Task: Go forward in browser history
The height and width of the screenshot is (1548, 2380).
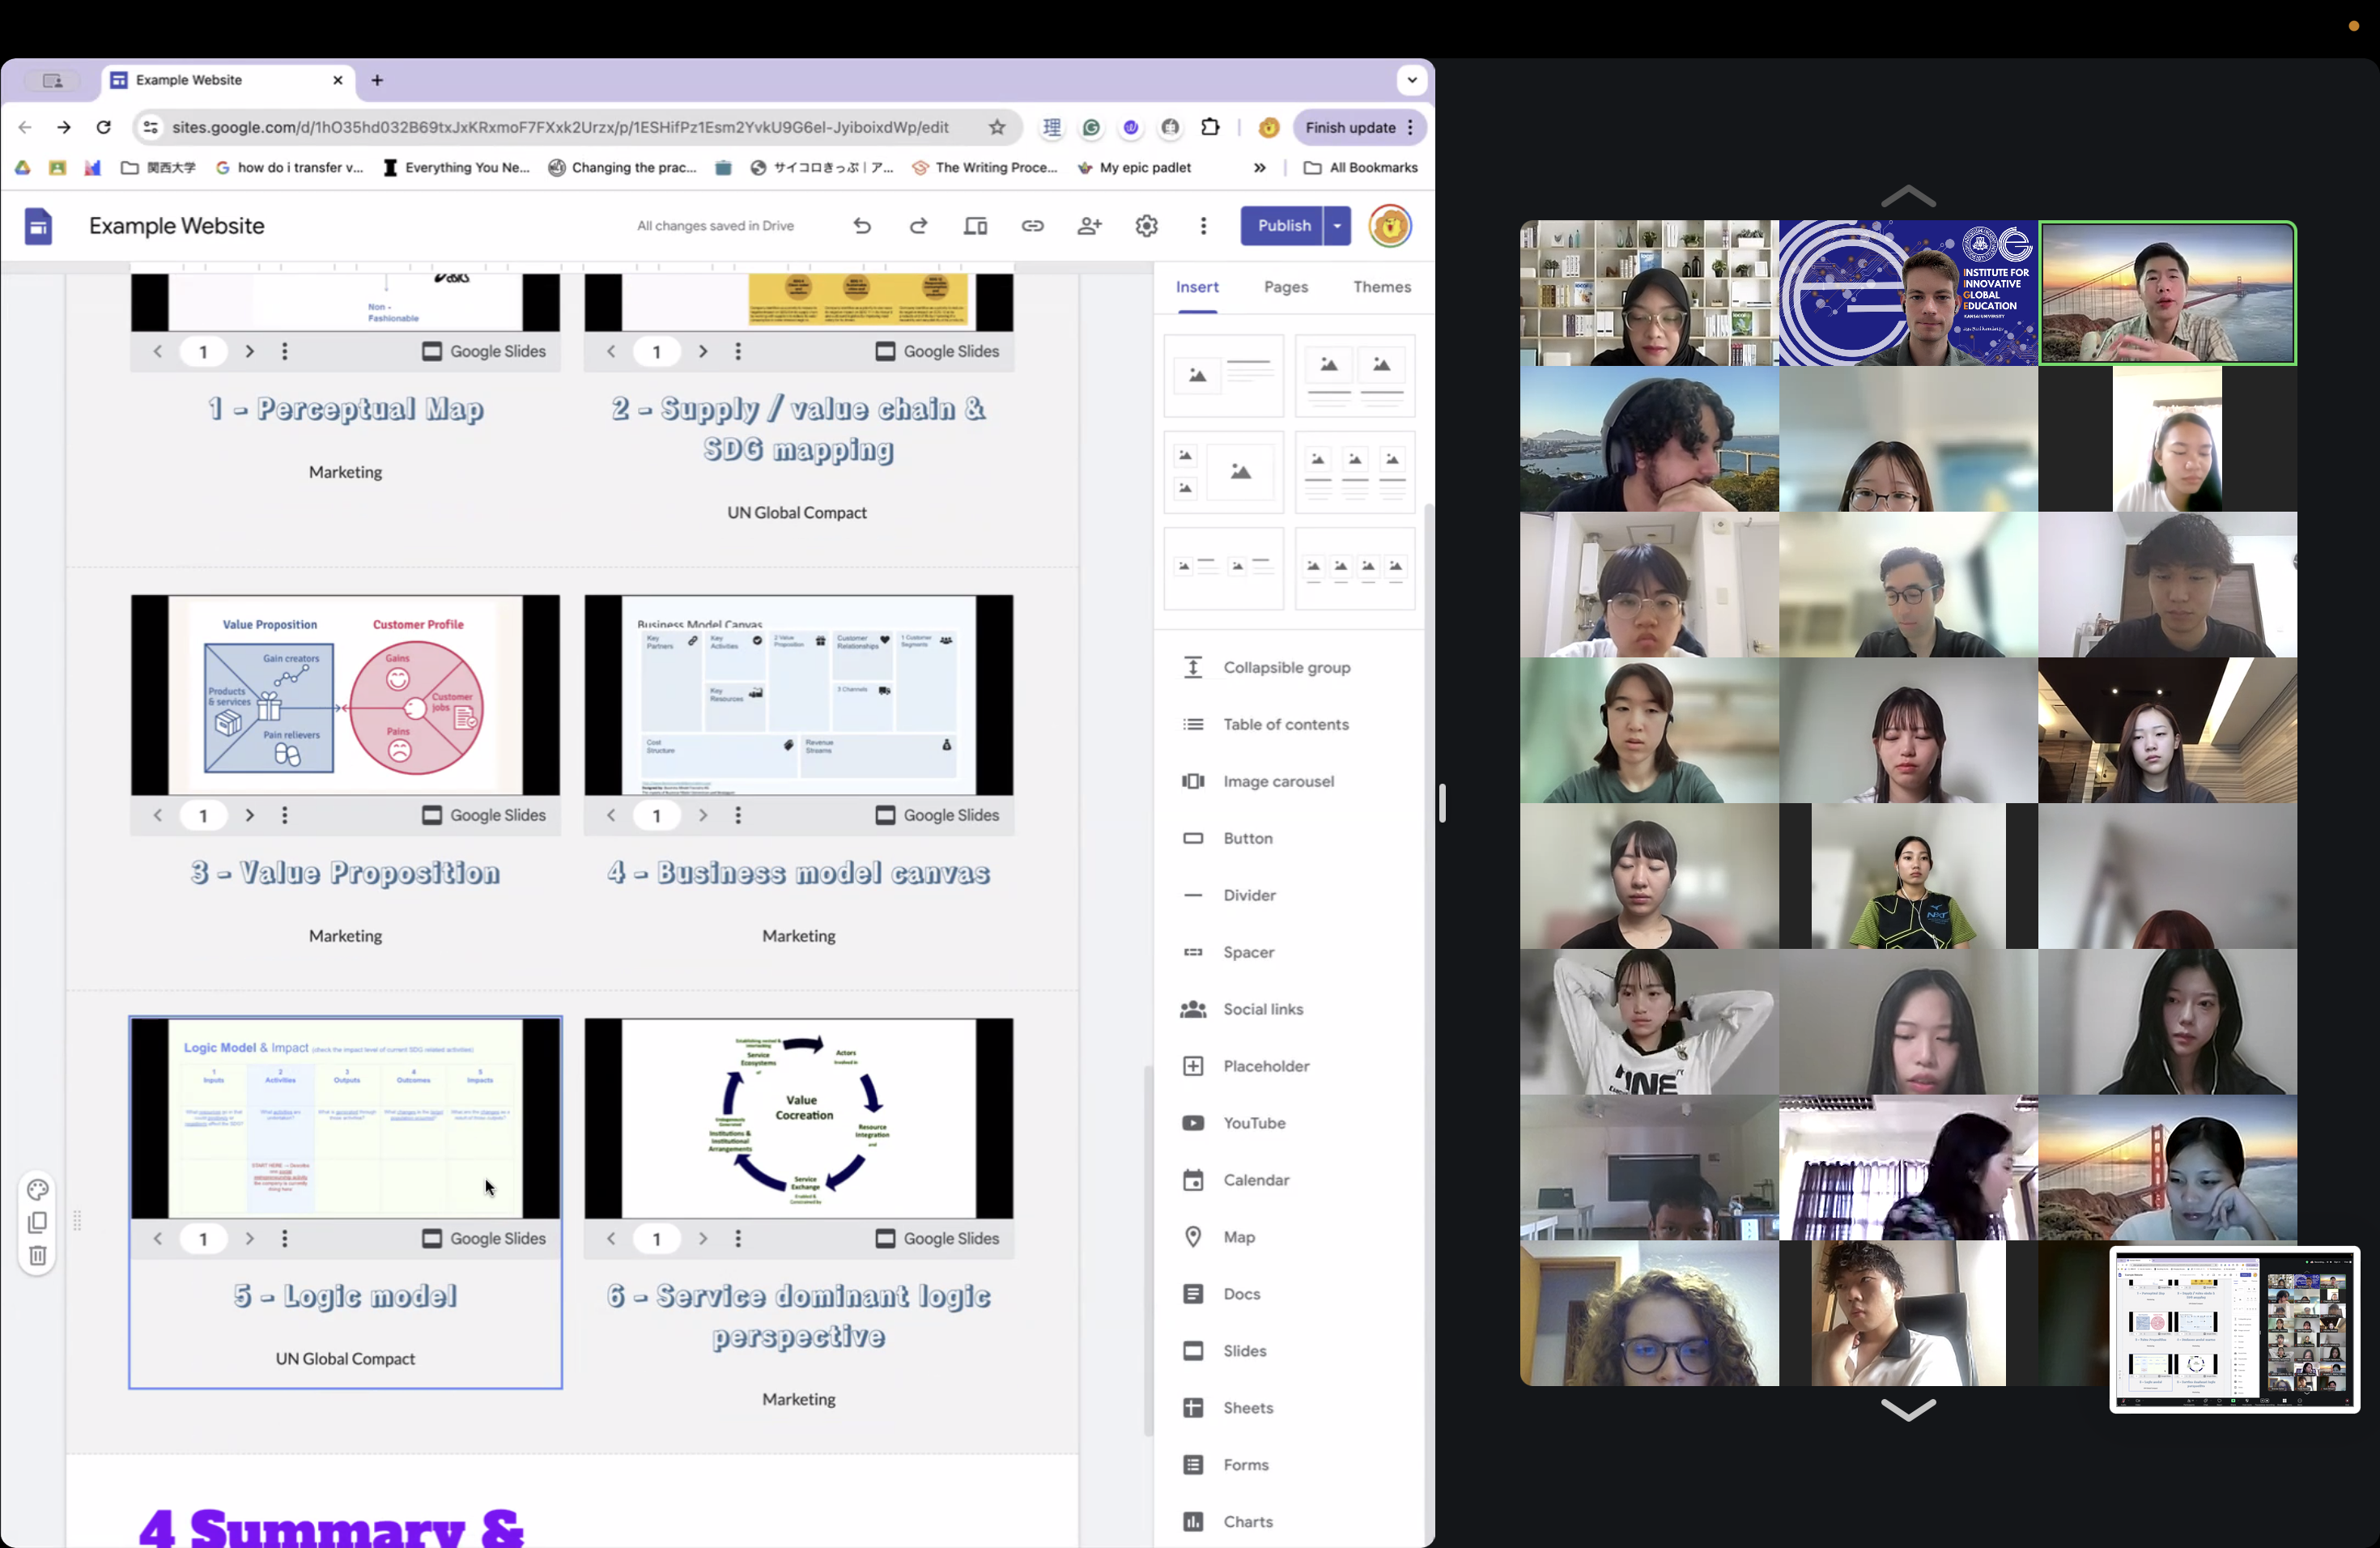Action: coord(64,127)
